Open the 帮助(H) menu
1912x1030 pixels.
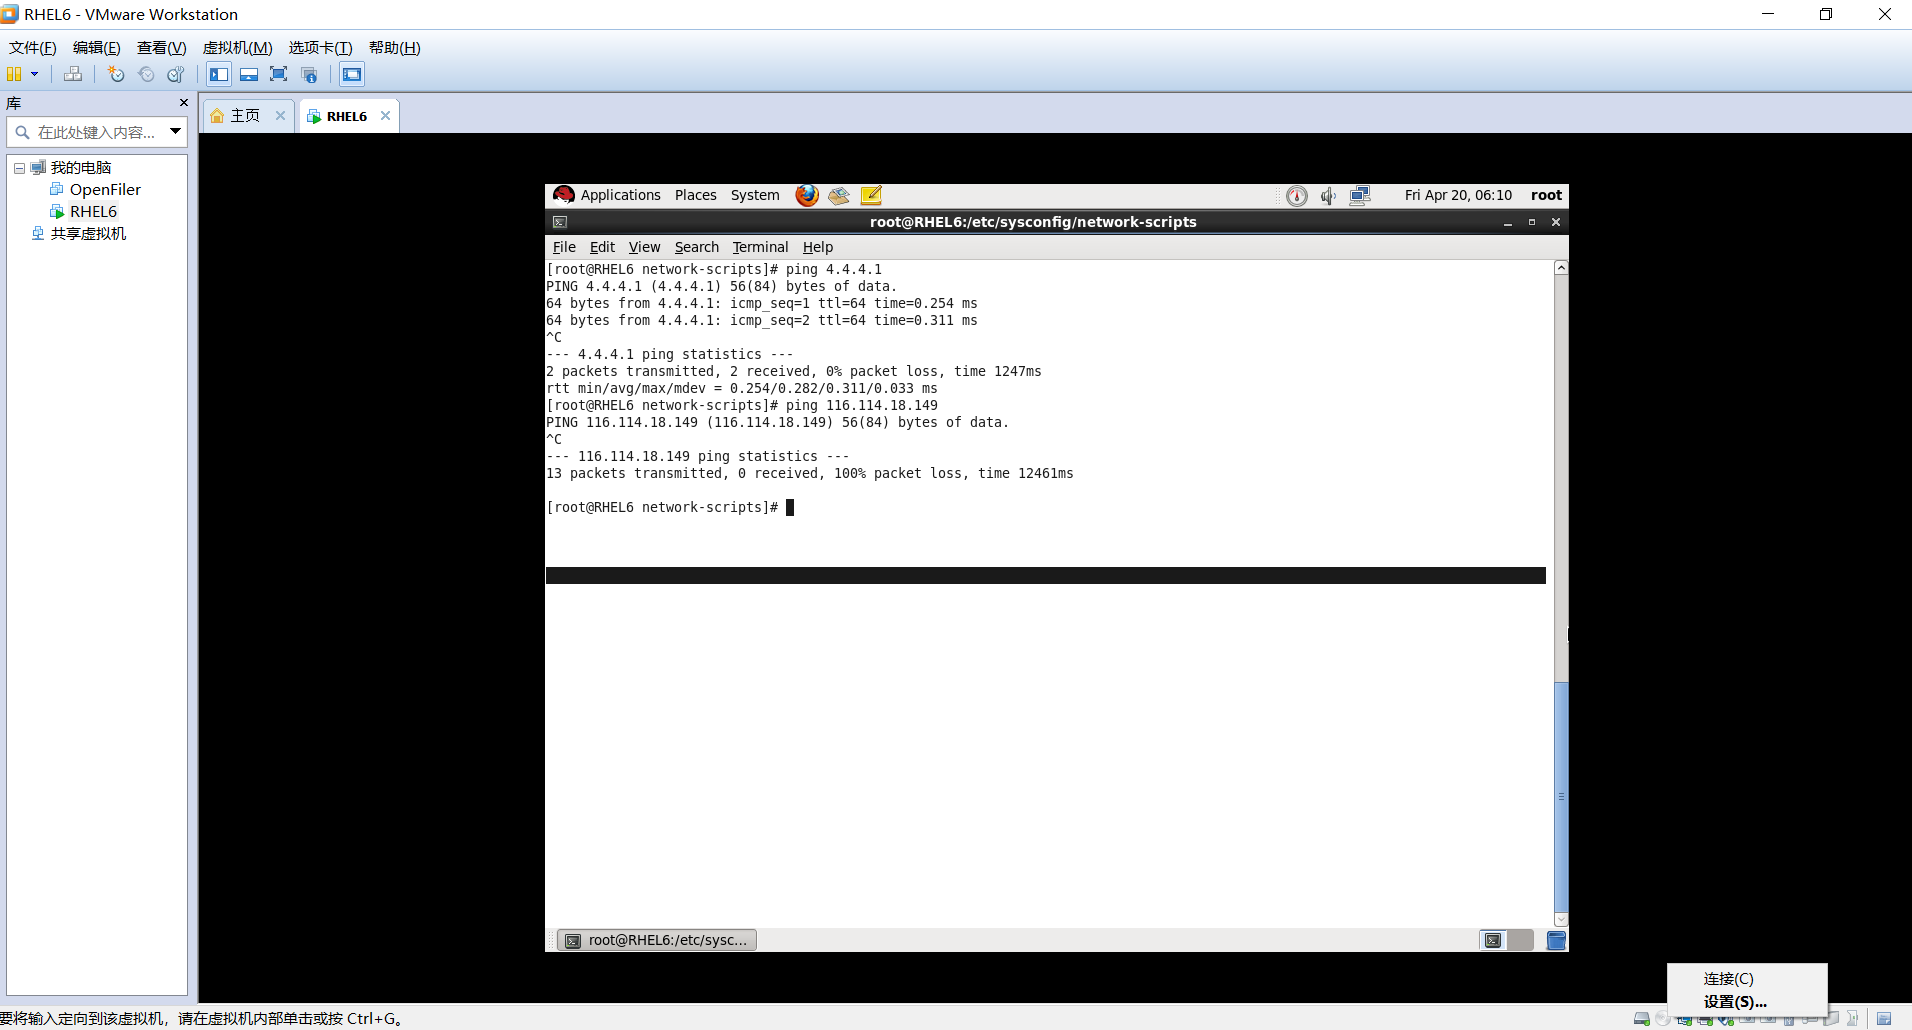click(x=394, y=48)
